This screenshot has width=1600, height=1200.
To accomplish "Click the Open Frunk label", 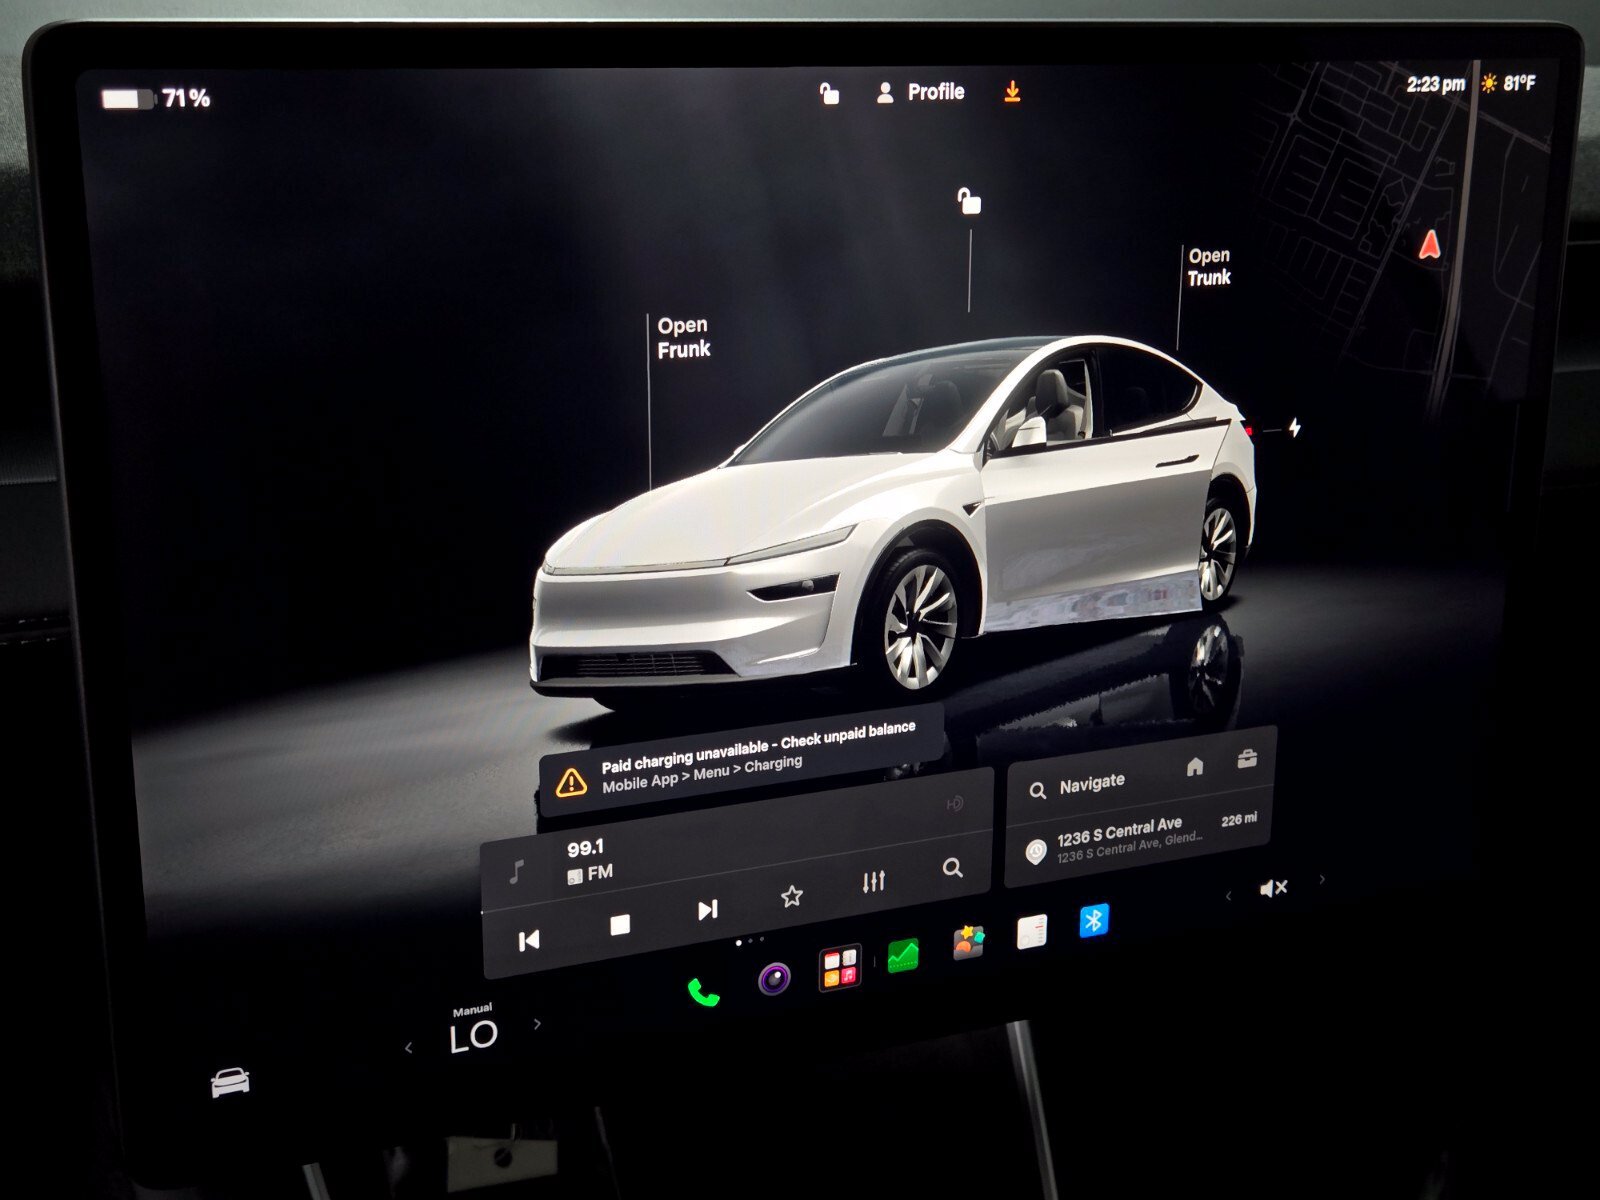I will pos(684,337).
